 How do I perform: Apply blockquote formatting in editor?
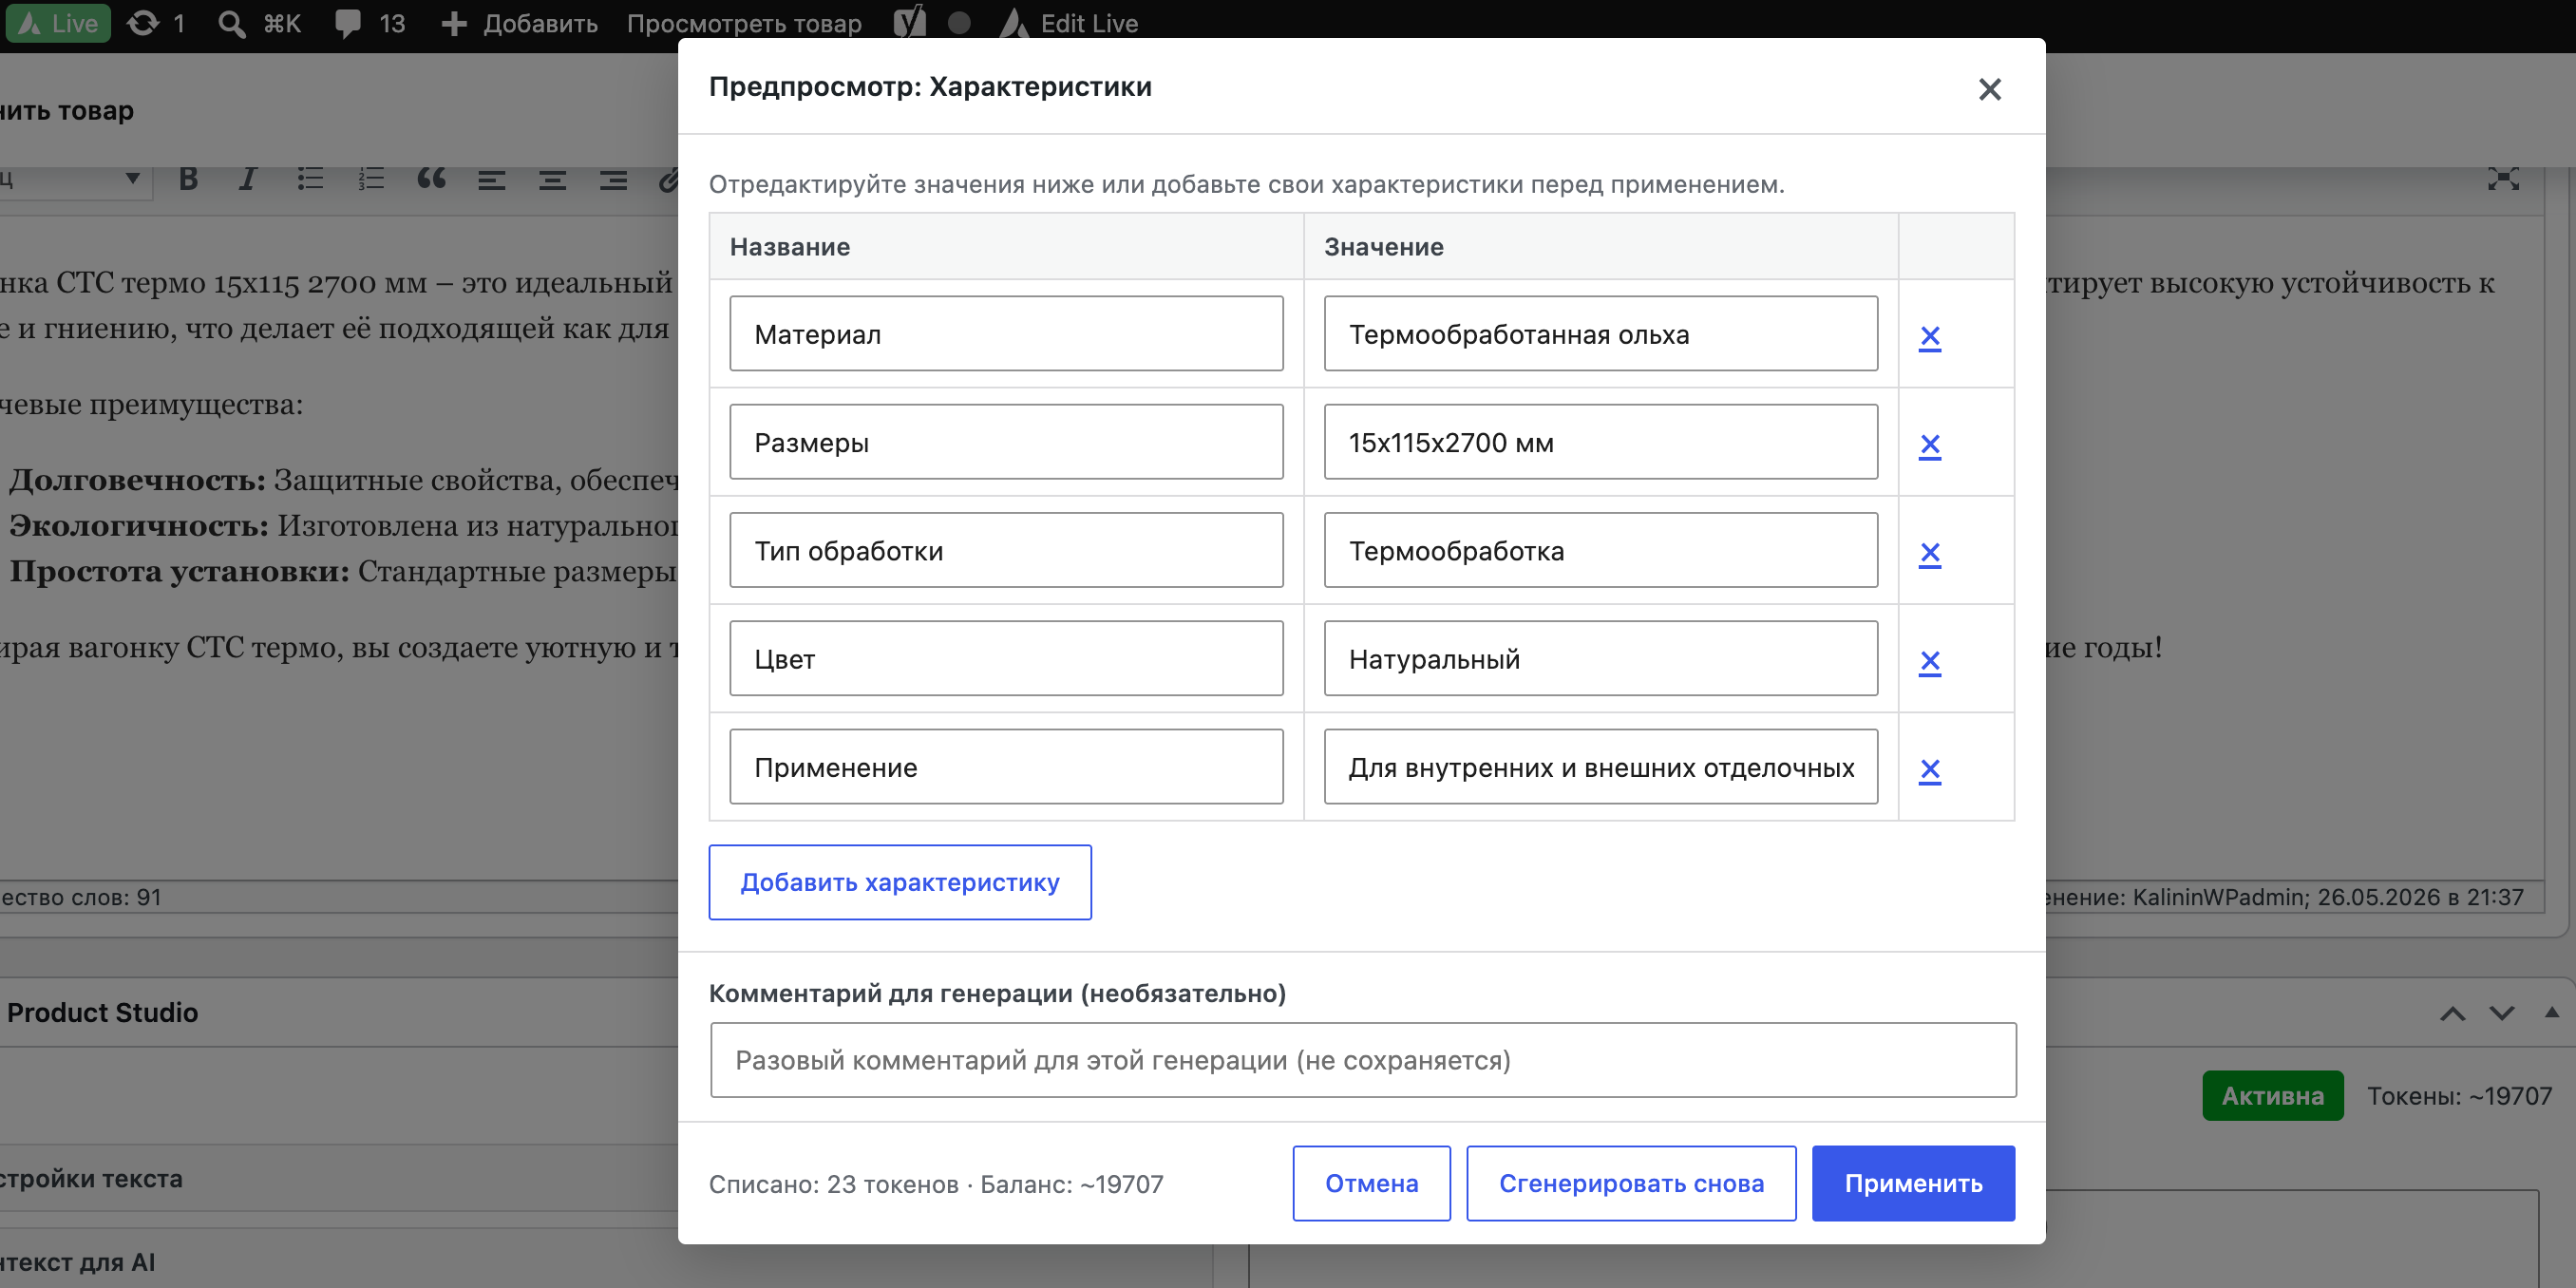tap(431, 179)
